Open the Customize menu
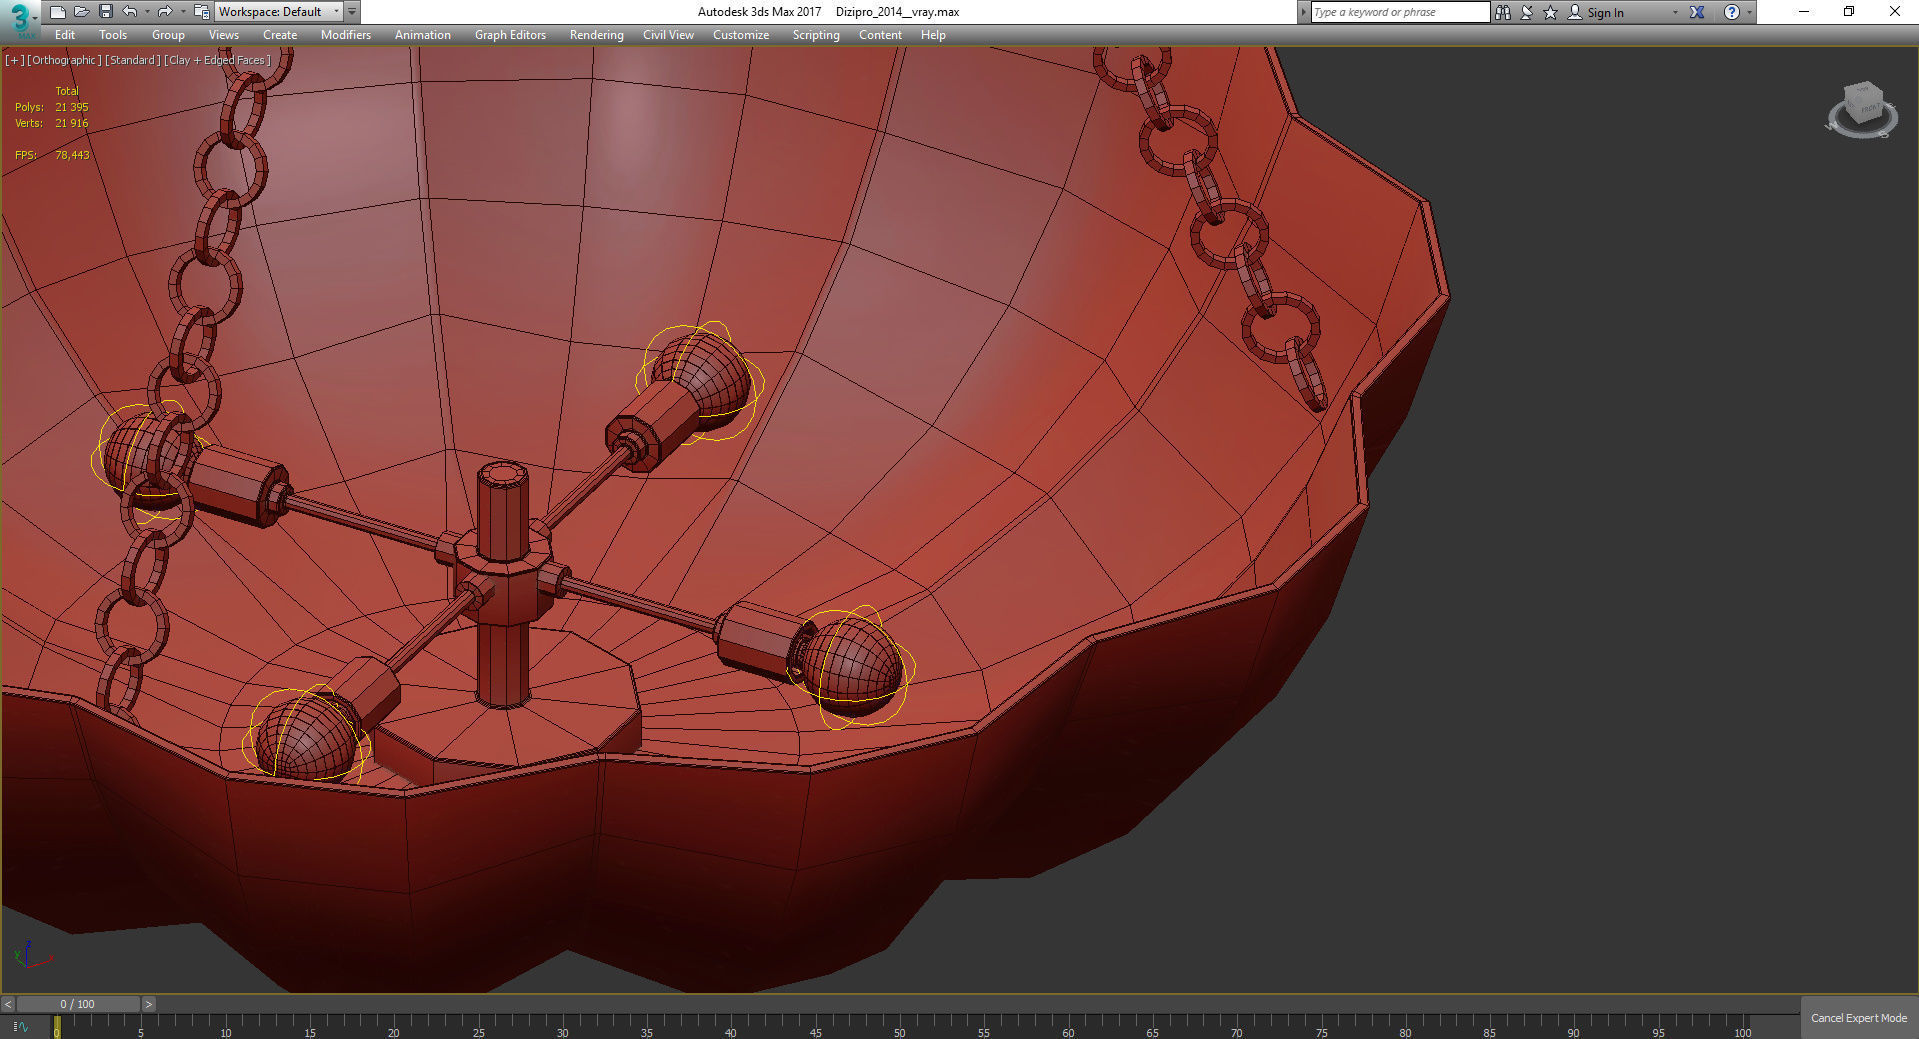 pos(741,35)
